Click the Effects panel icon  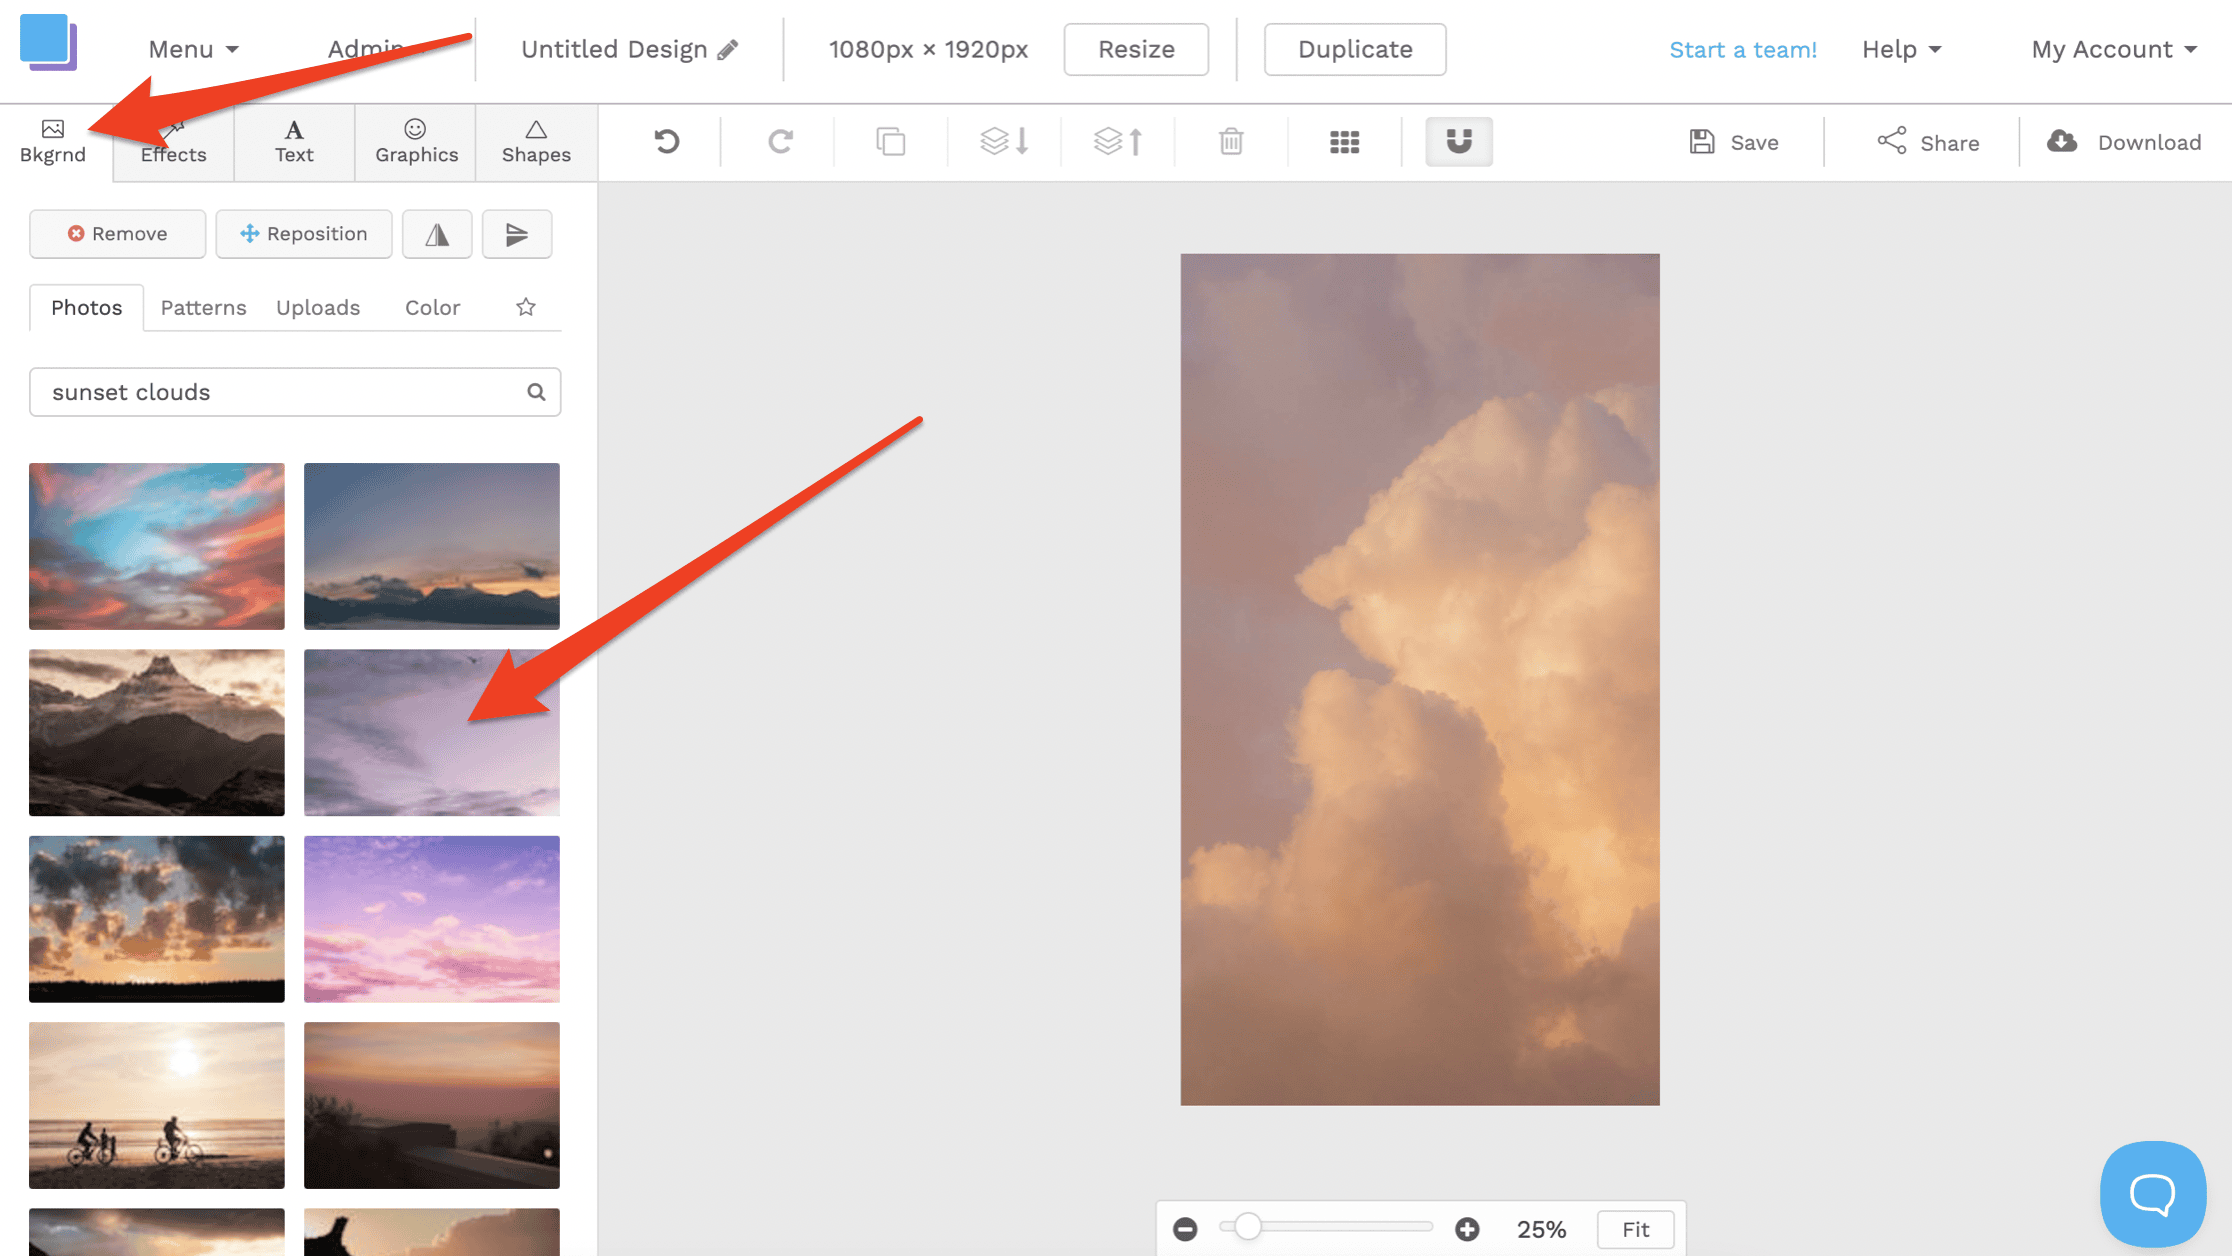(172, 140)
